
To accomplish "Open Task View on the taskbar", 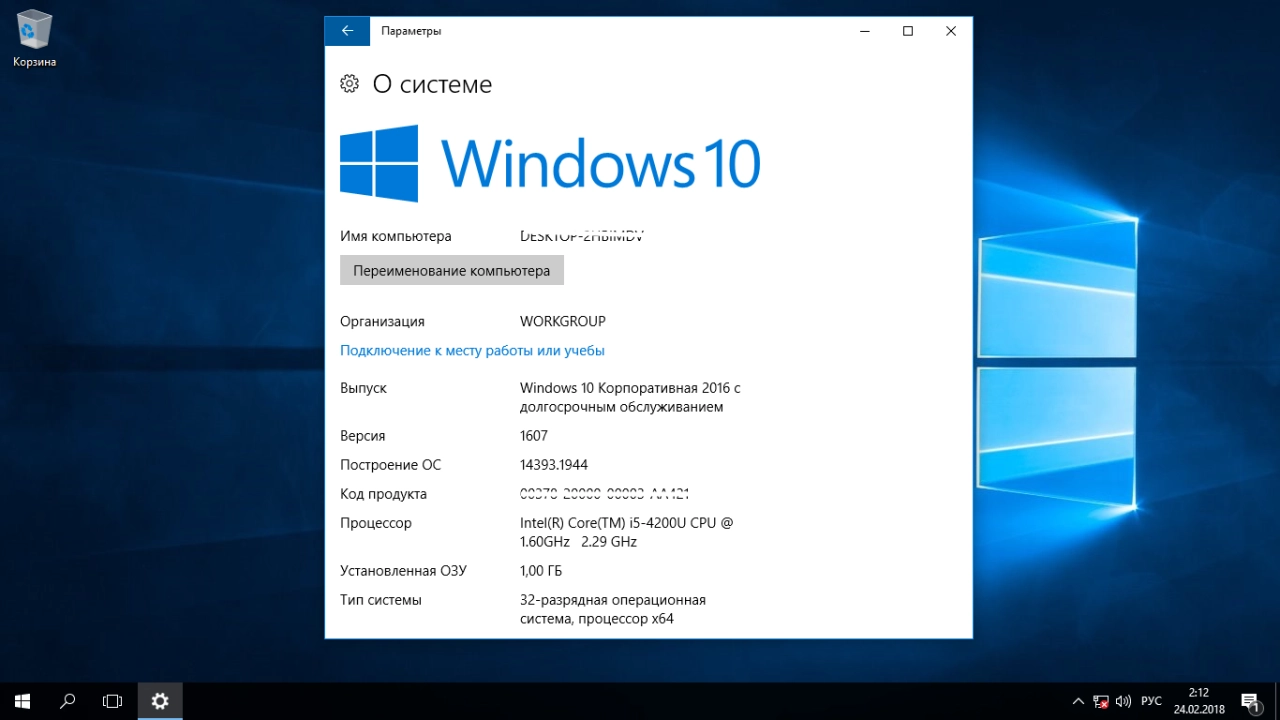I will coord(113,701).
